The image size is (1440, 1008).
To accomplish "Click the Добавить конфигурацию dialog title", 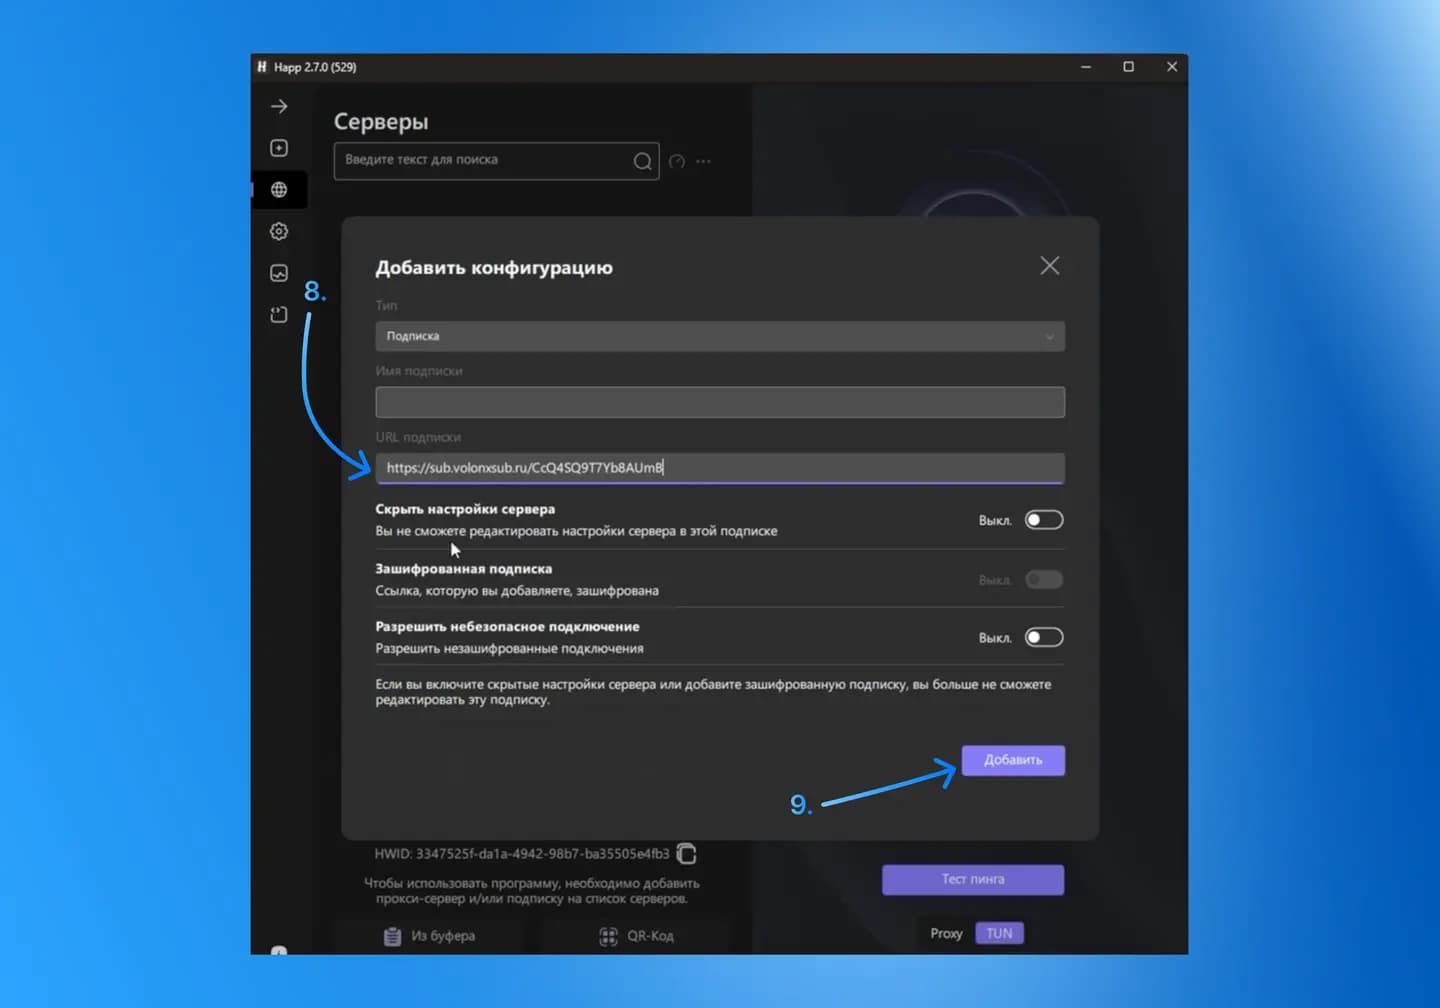I will tap(494, 268).
